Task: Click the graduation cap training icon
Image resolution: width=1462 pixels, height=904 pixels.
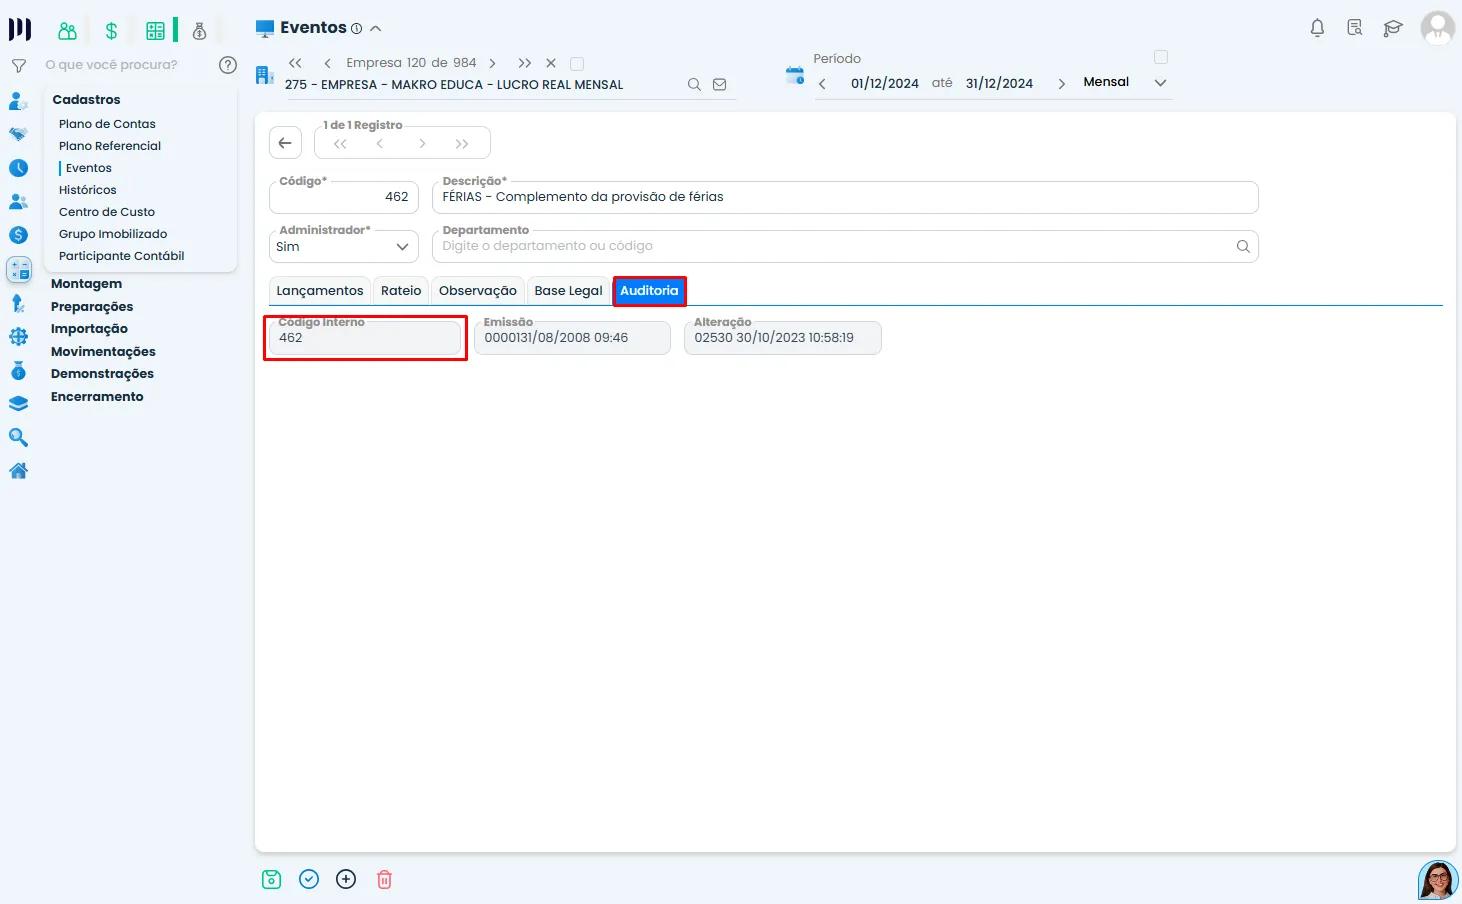Action: click(1393, 28)
